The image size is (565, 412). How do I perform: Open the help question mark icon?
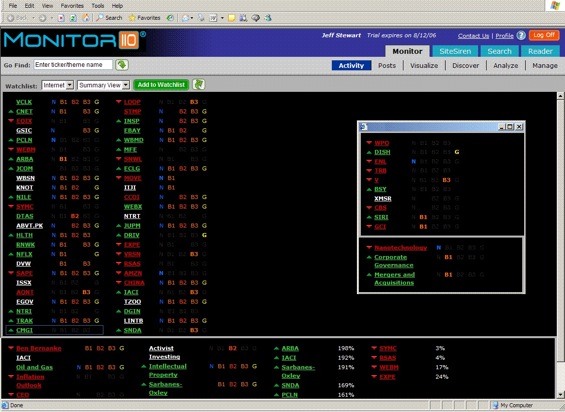coord(521,35)
